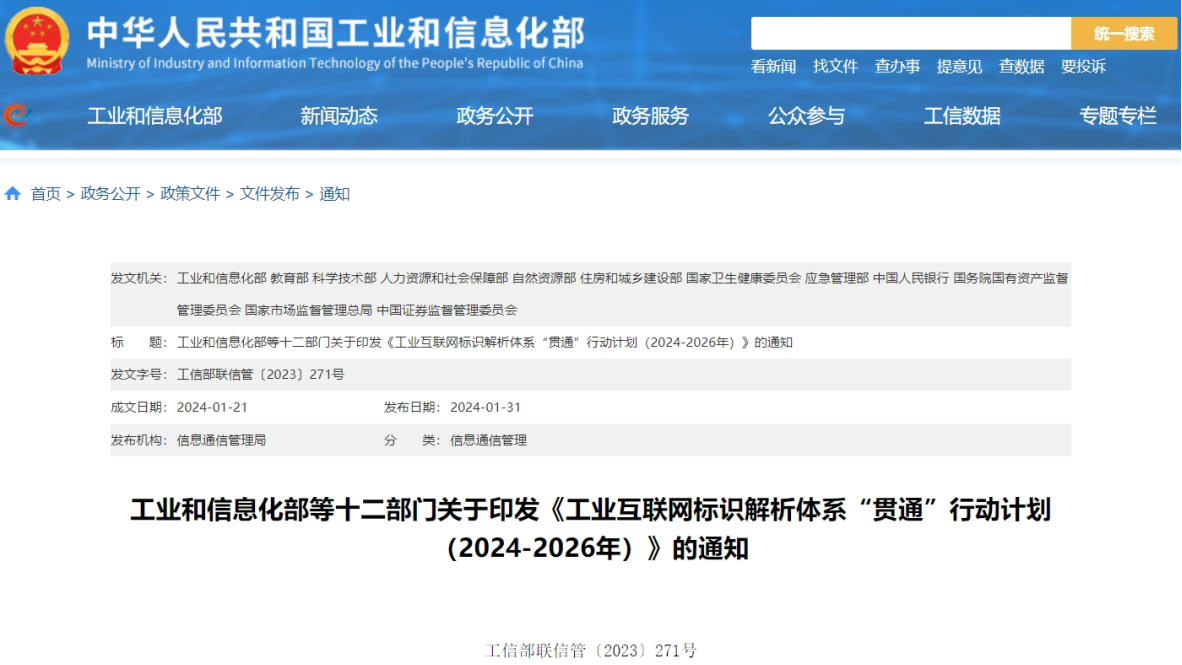The height and width of the screenshot is (665, 1182).
Task: Click the red swirl icon beside the navigation bar
Action: (x=15, y=115)
